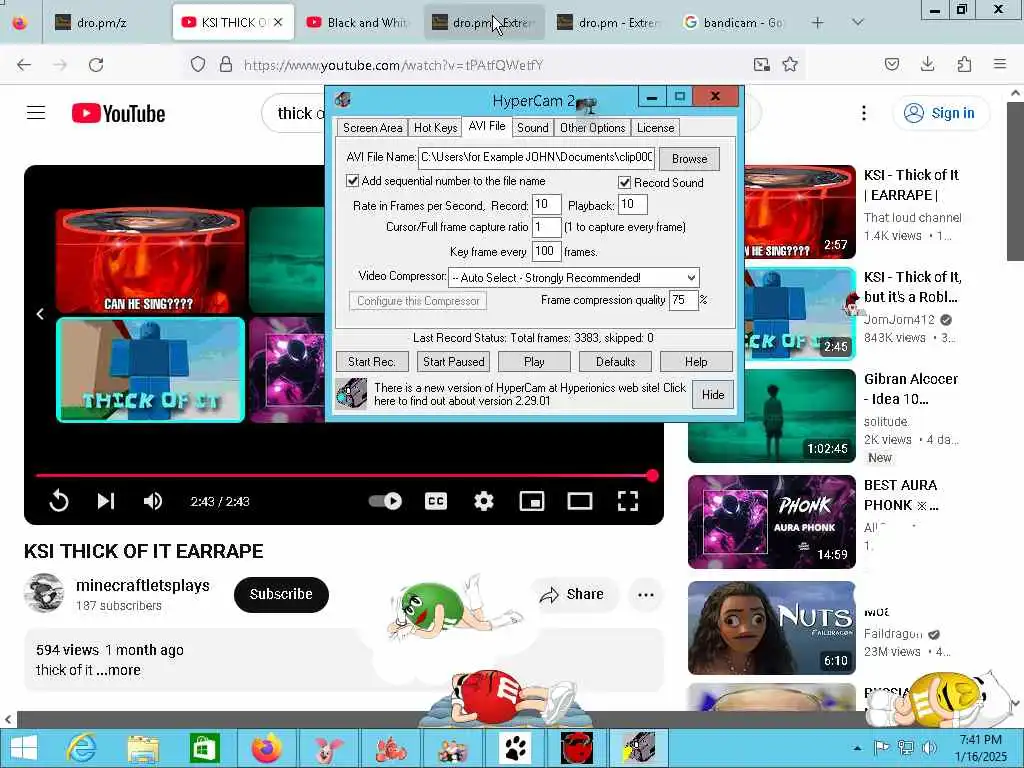Enable miniplayer mode icon
This screenshot has height=768, width=1024.
tap(532, 501)
